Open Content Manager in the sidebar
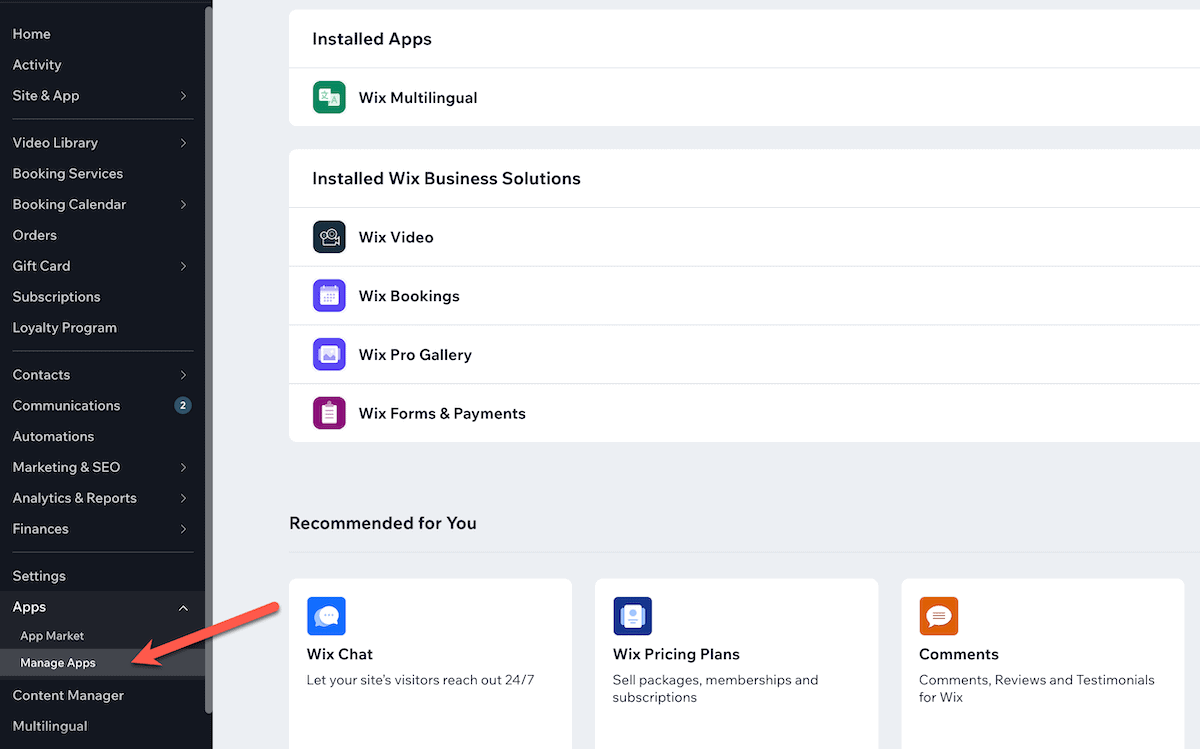 tap(68, 695)
